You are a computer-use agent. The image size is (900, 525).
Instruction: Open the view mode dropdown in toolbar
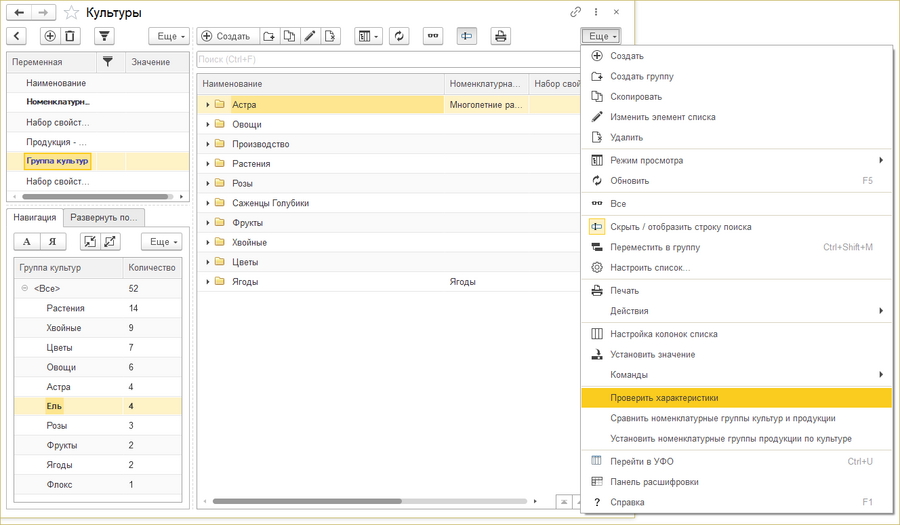point(368,36)
